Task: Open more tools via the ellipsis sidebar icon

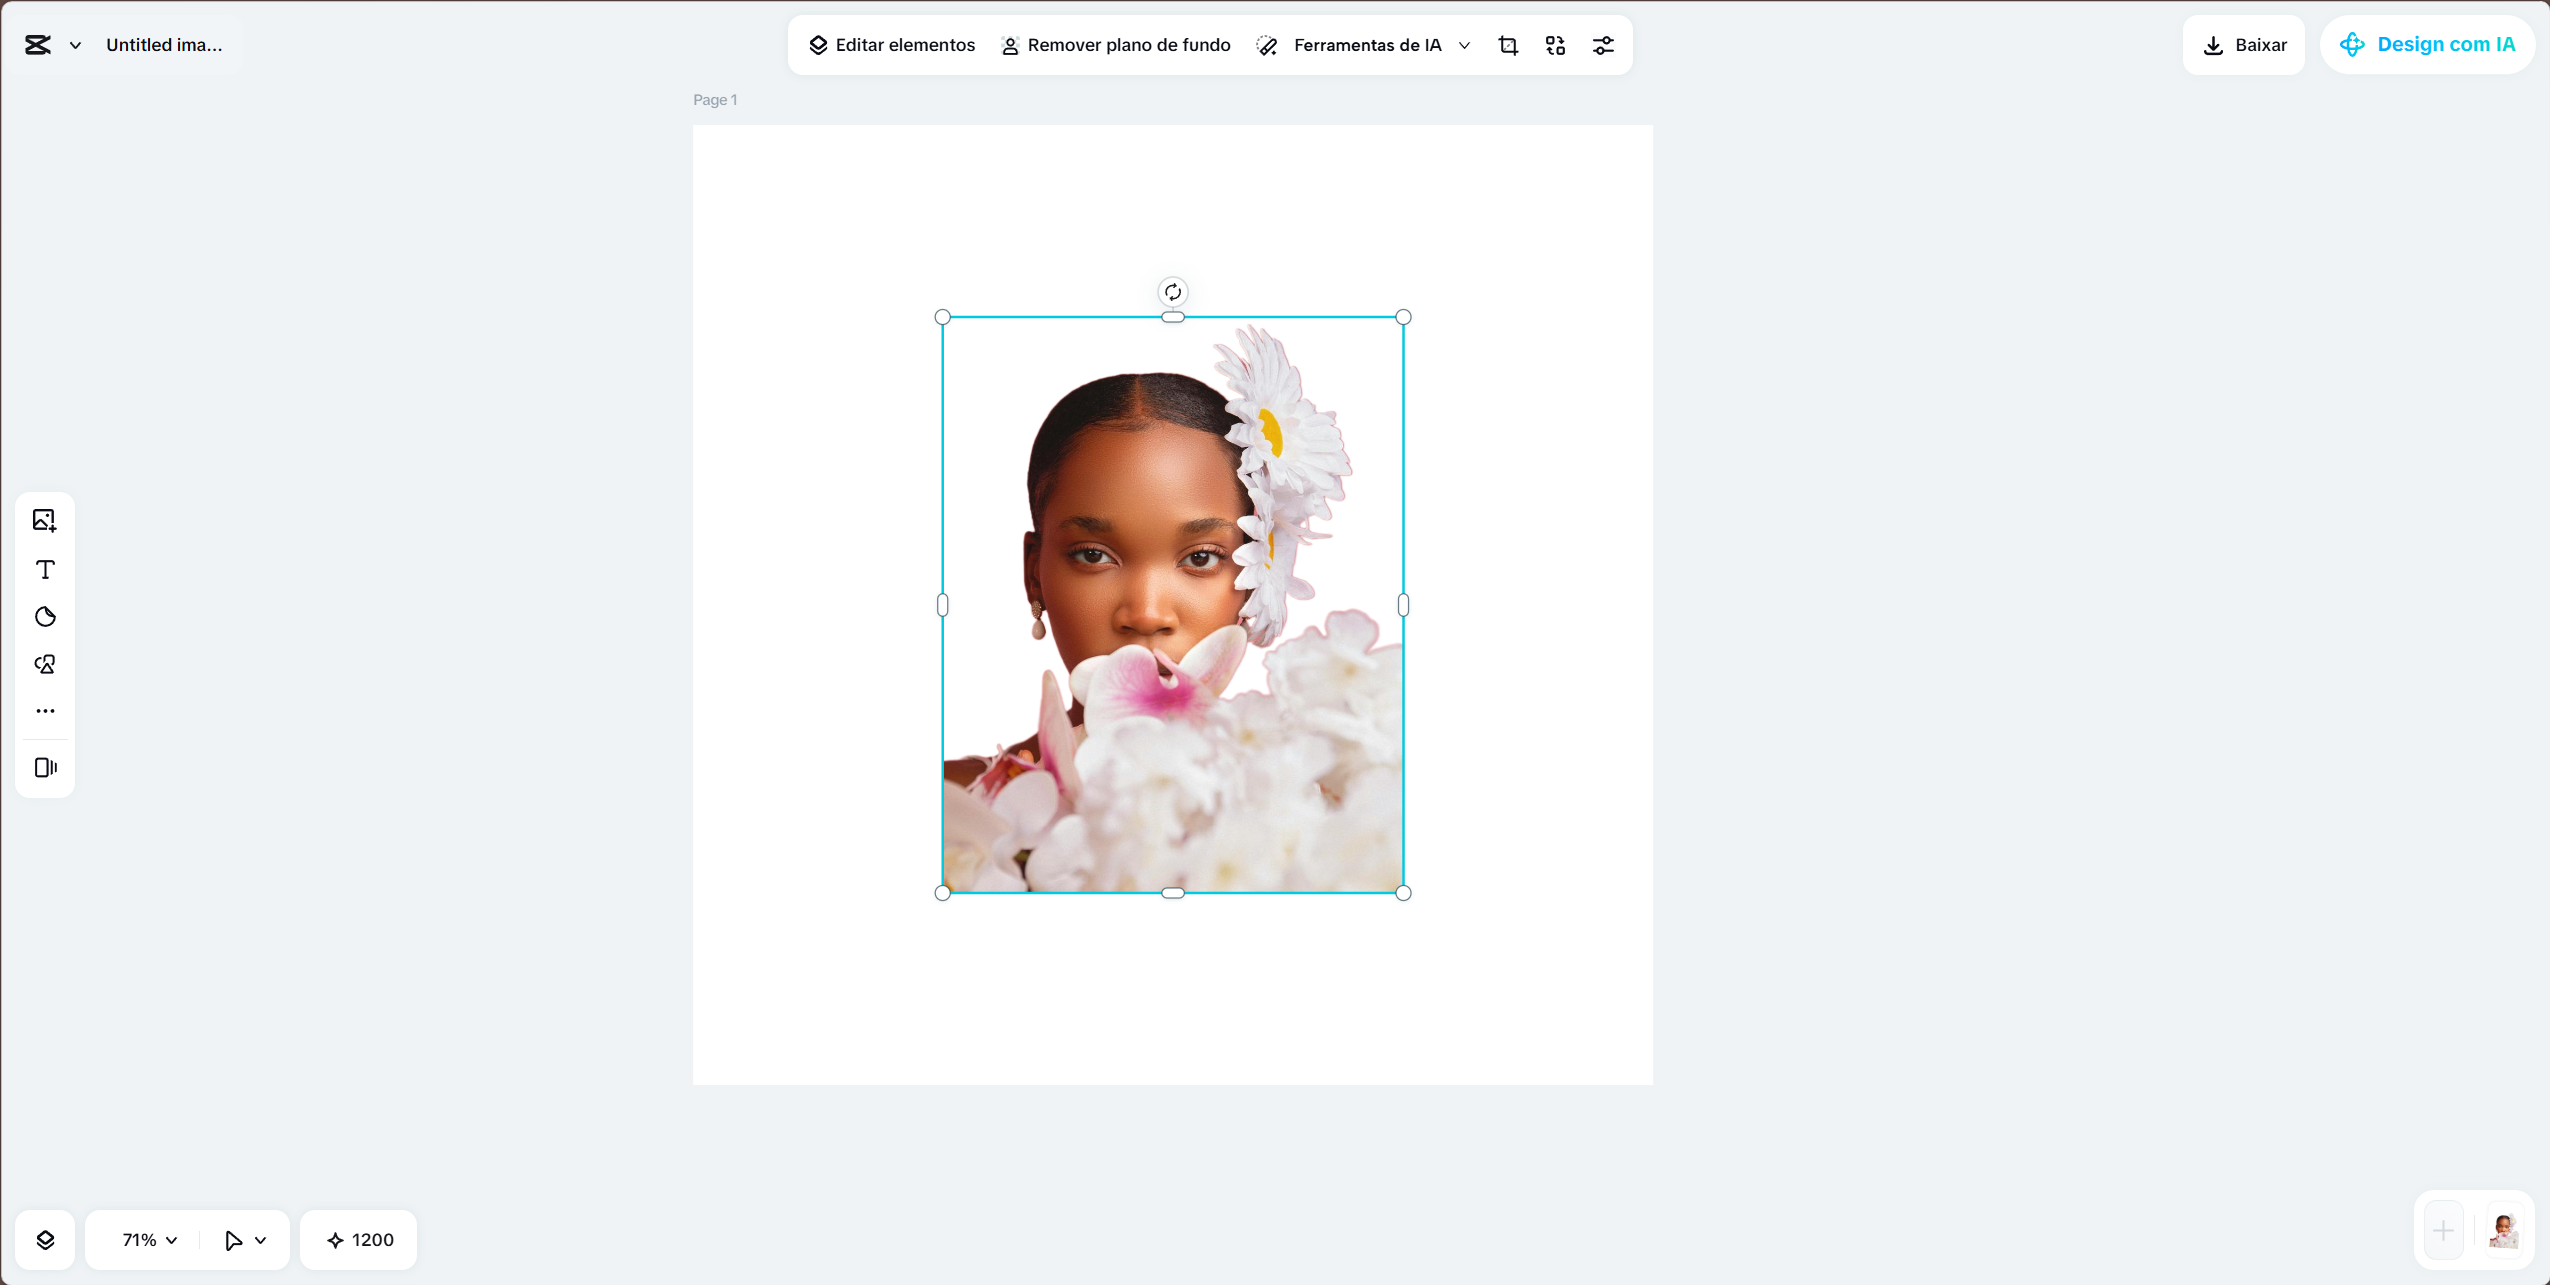Action: 45,710
